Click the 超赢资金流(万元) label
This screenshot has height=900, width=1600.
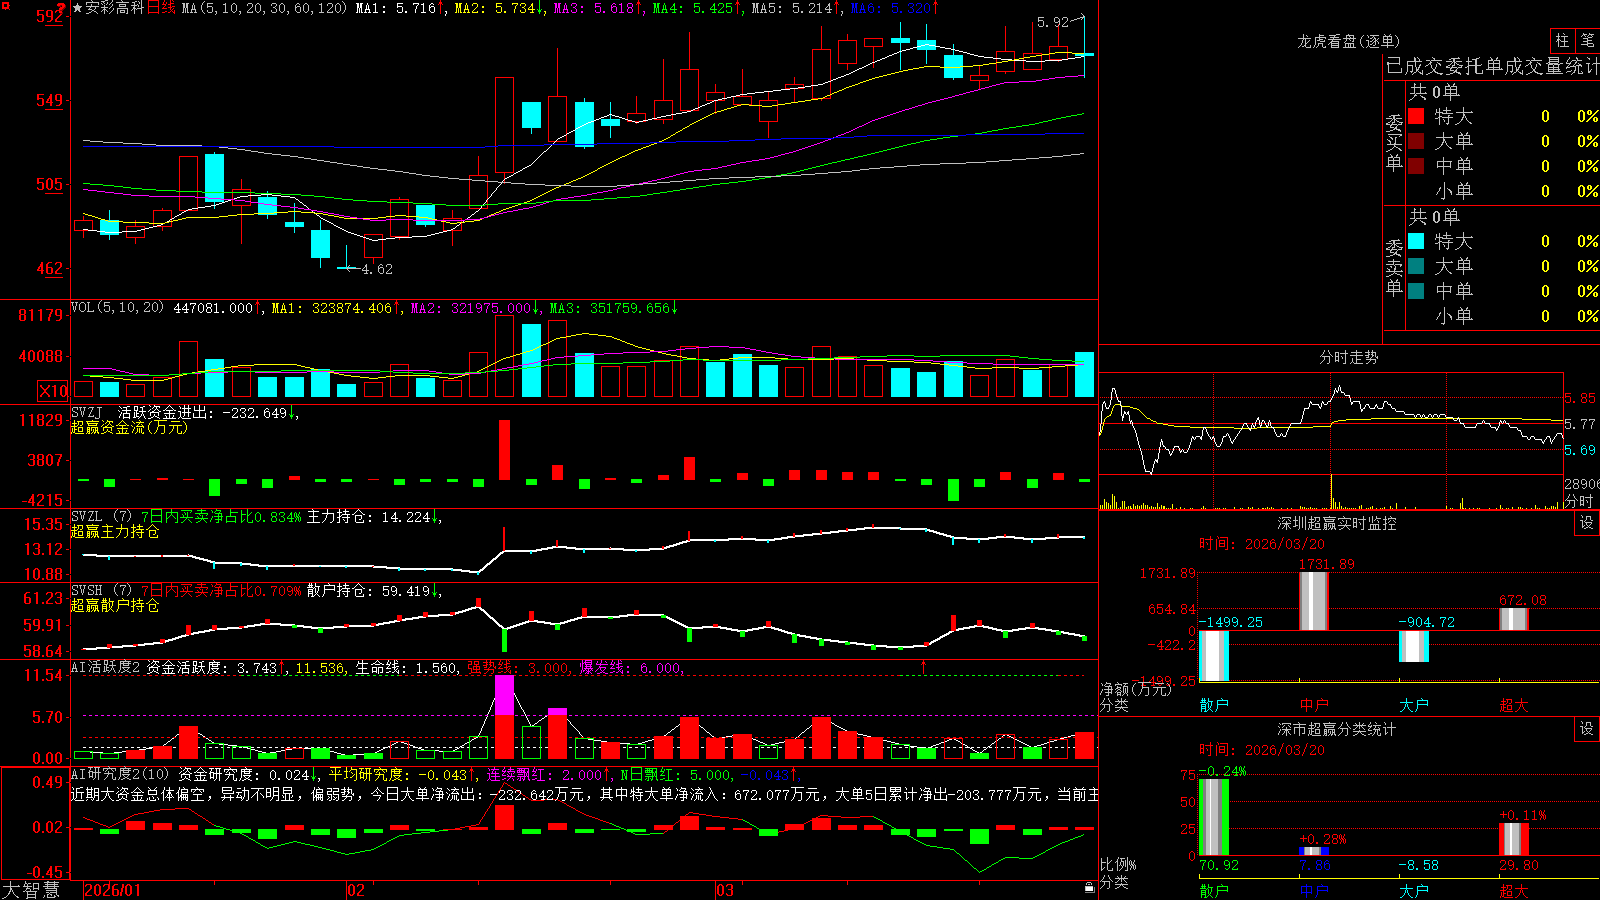tap(129, 427)
